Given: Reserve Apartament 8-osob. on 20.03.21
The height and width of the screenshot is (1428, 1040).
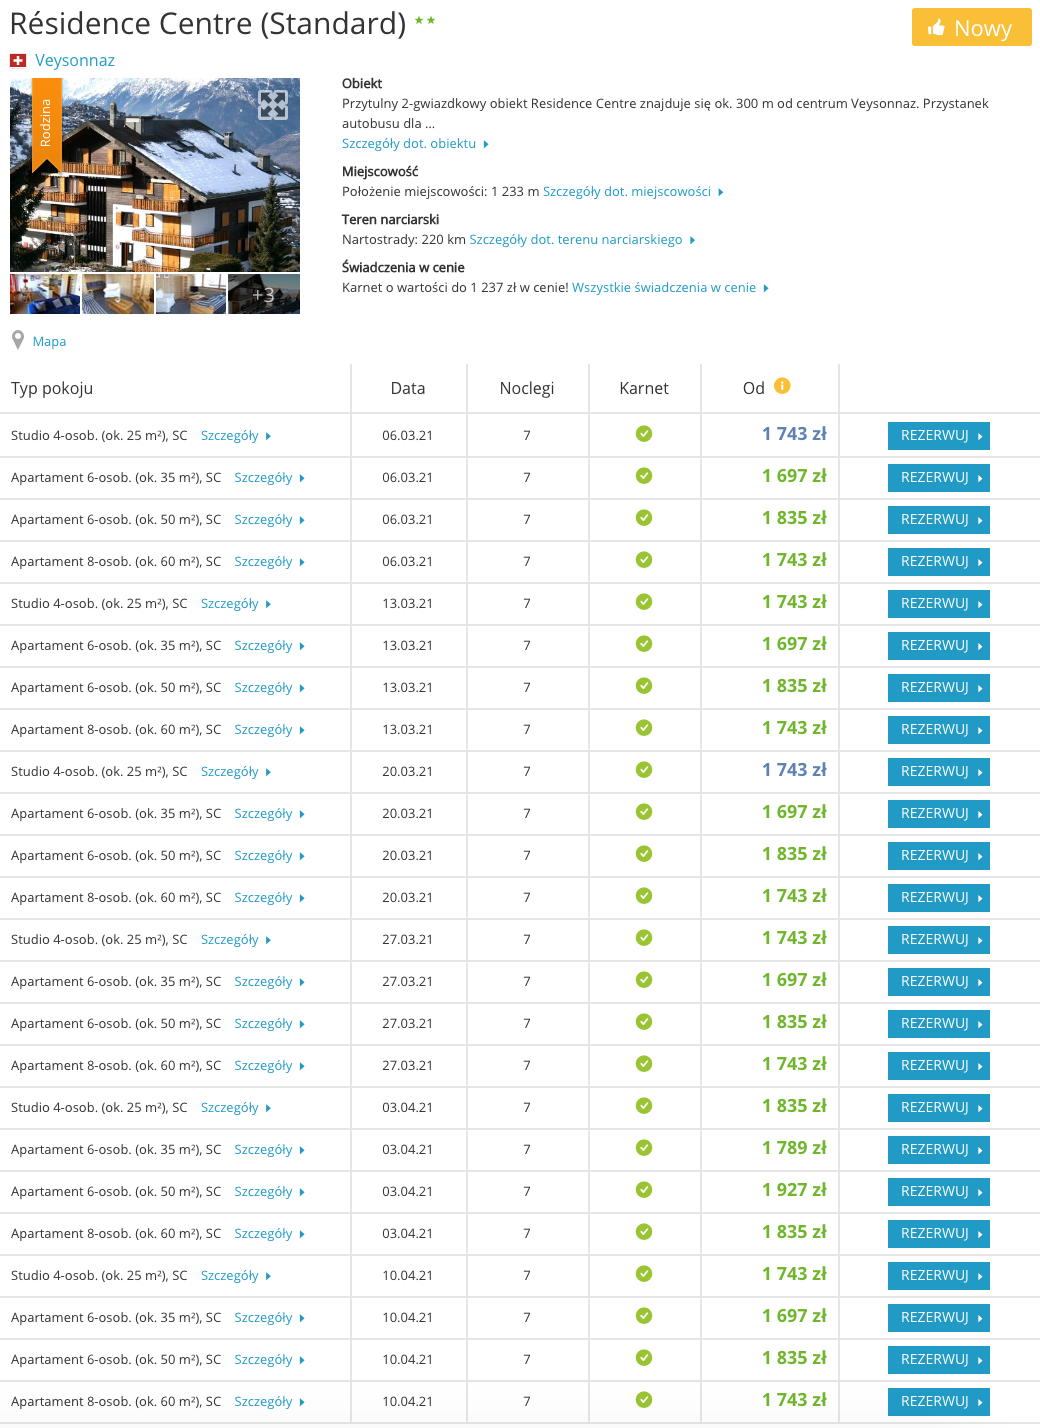Looking at the screenshot, I should [x=939, y=897].
